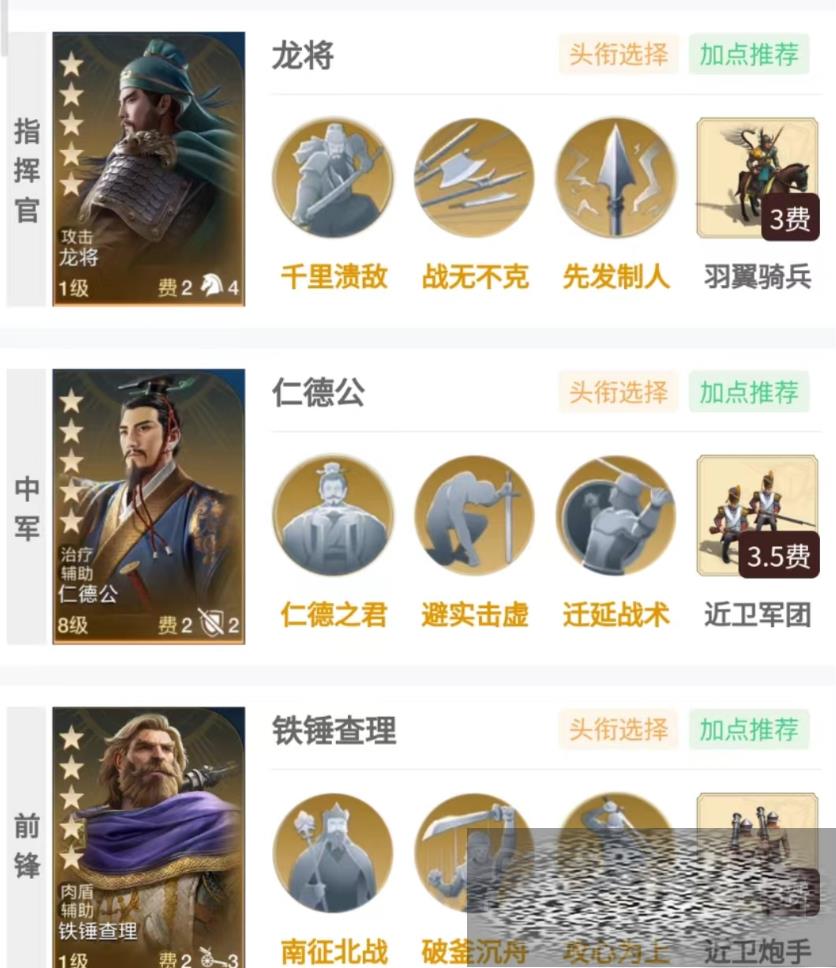
Task: Open the 铁锤查理 hero card portrait
Action: (149, 838)
